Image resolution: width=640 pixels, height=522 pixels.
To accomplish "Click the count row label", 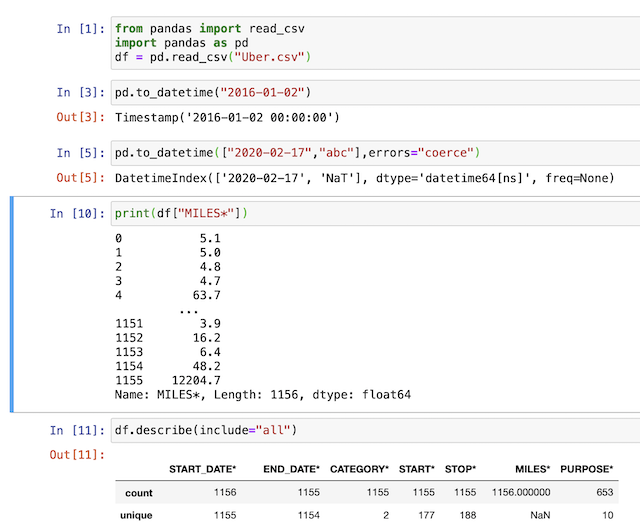I will pos(139,493).
